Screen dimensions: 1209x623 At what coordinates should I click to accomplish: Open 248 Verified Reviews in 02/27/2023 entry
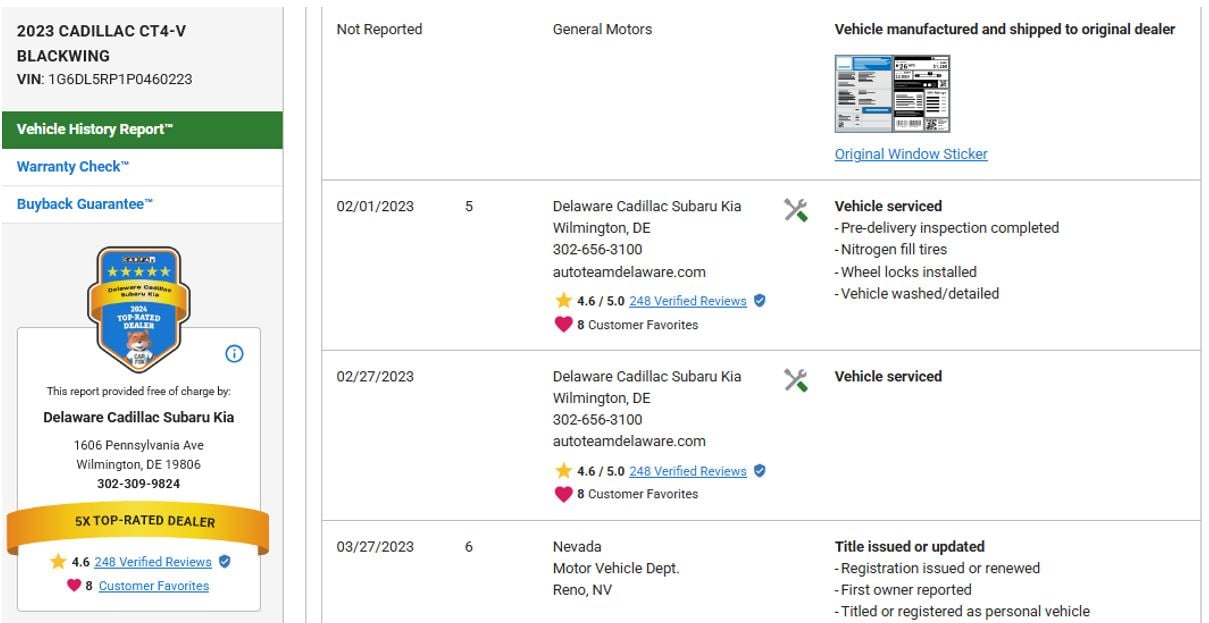688,471
